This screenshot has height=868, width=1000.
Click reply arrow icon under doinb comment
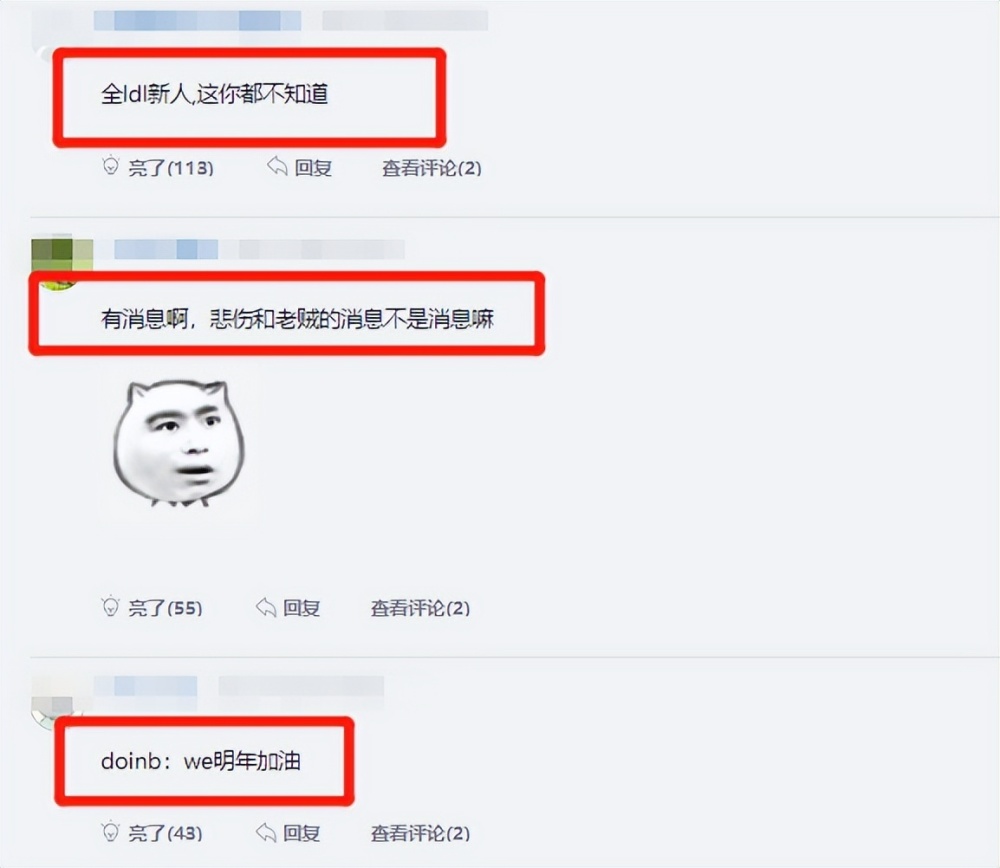pyautogui.click(x=265, y=832)
